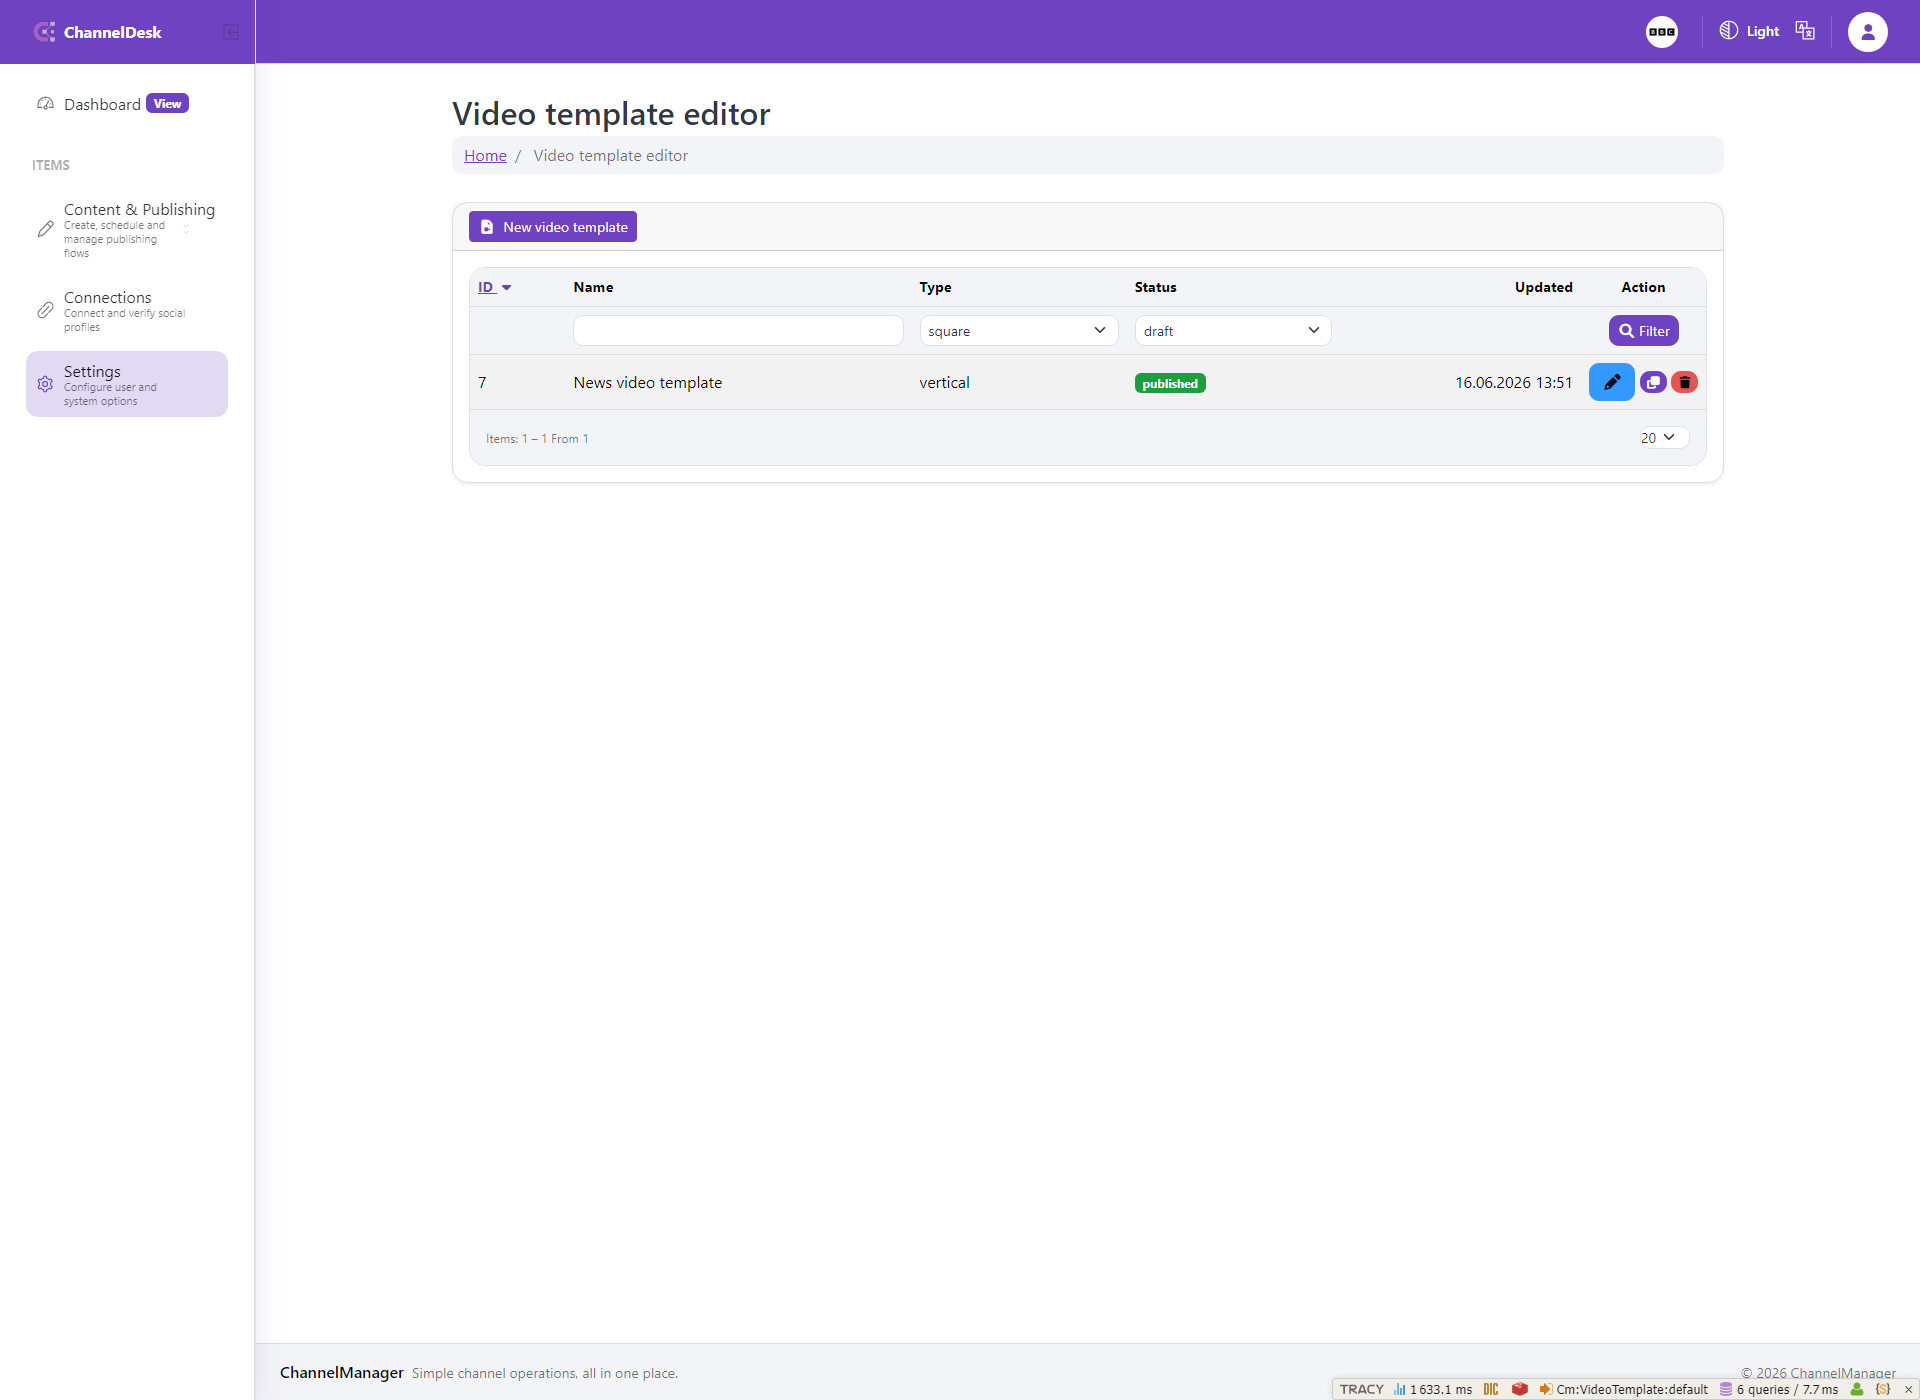Duplicate News video template with copy icon
1920x1400 pixels.
pos(1653,382)
